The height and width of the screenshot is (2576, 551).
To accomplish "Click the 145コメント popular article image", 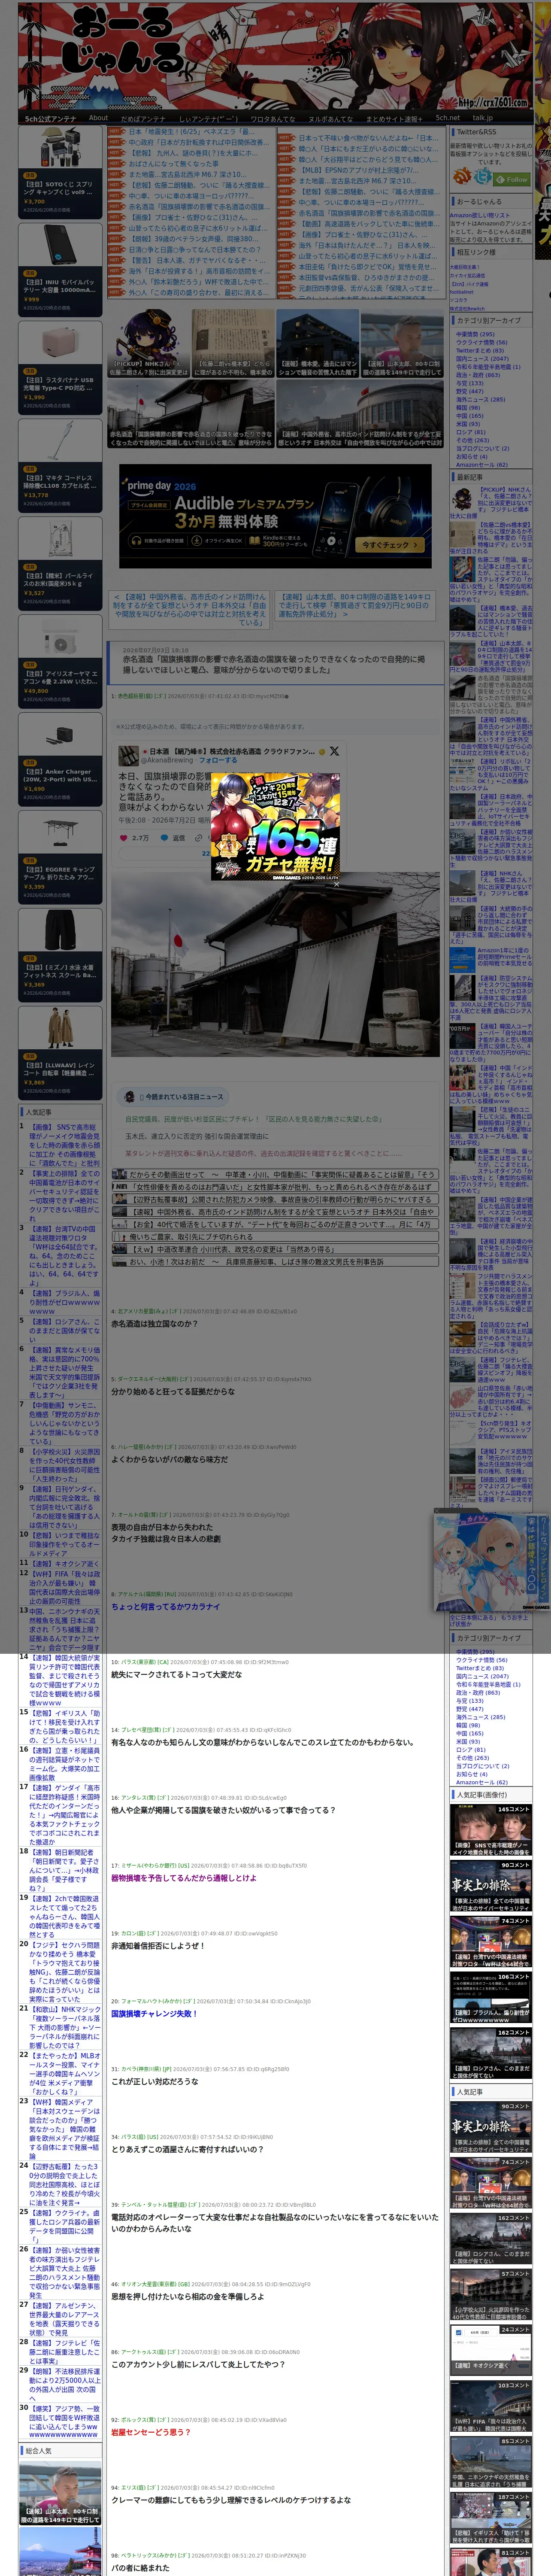I will point(490,1830).
